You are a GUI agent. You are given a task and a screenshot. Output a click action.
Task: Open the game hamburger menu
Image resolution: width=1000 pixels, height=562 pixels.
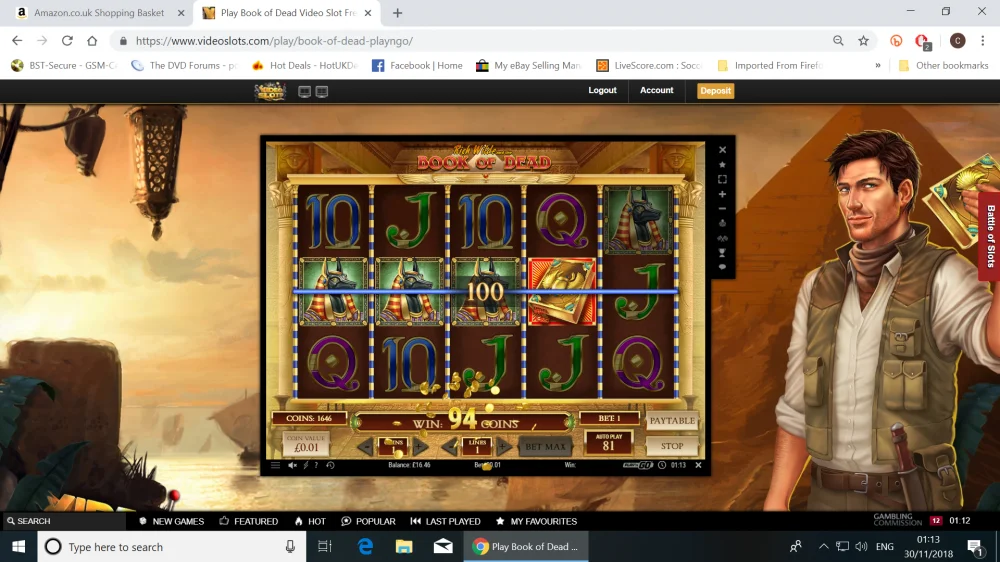[275, 465]
